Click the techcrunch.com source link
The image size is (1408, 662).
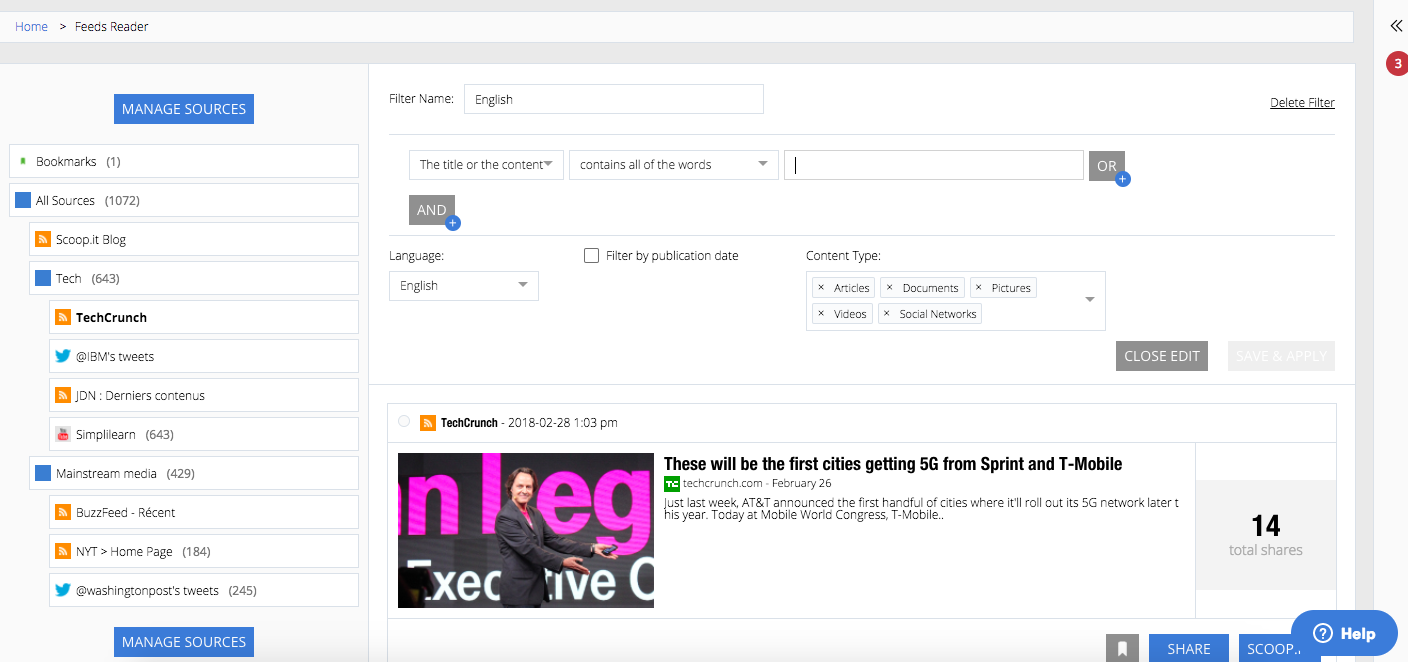pyautogui.click(x=723, y=483)
